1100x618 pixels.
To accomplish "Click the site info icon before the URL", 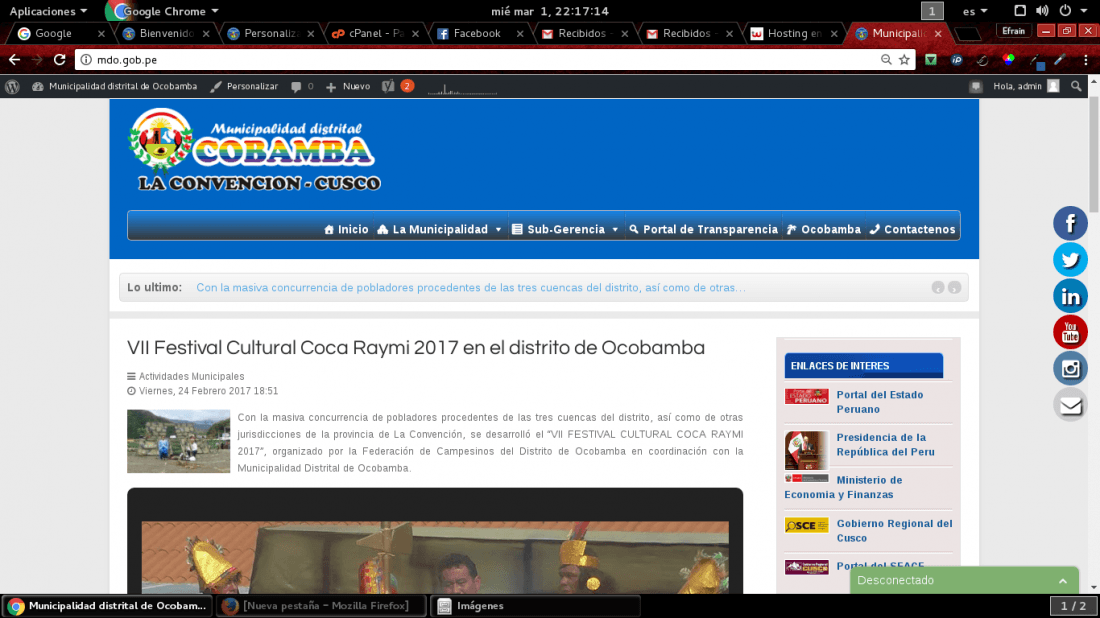I will click(86, 60).
